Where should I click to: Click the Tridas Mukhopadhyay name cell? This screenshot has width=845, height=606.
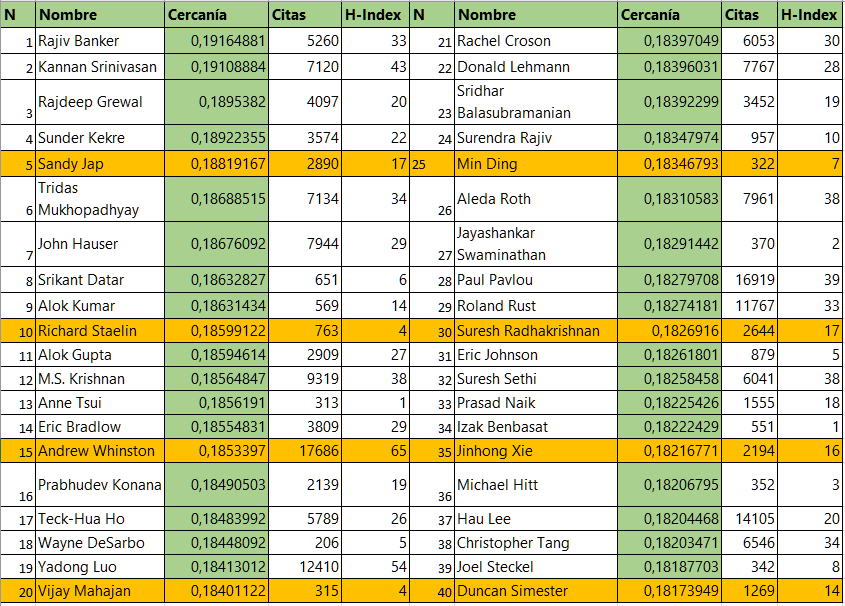tap(100, 199)
